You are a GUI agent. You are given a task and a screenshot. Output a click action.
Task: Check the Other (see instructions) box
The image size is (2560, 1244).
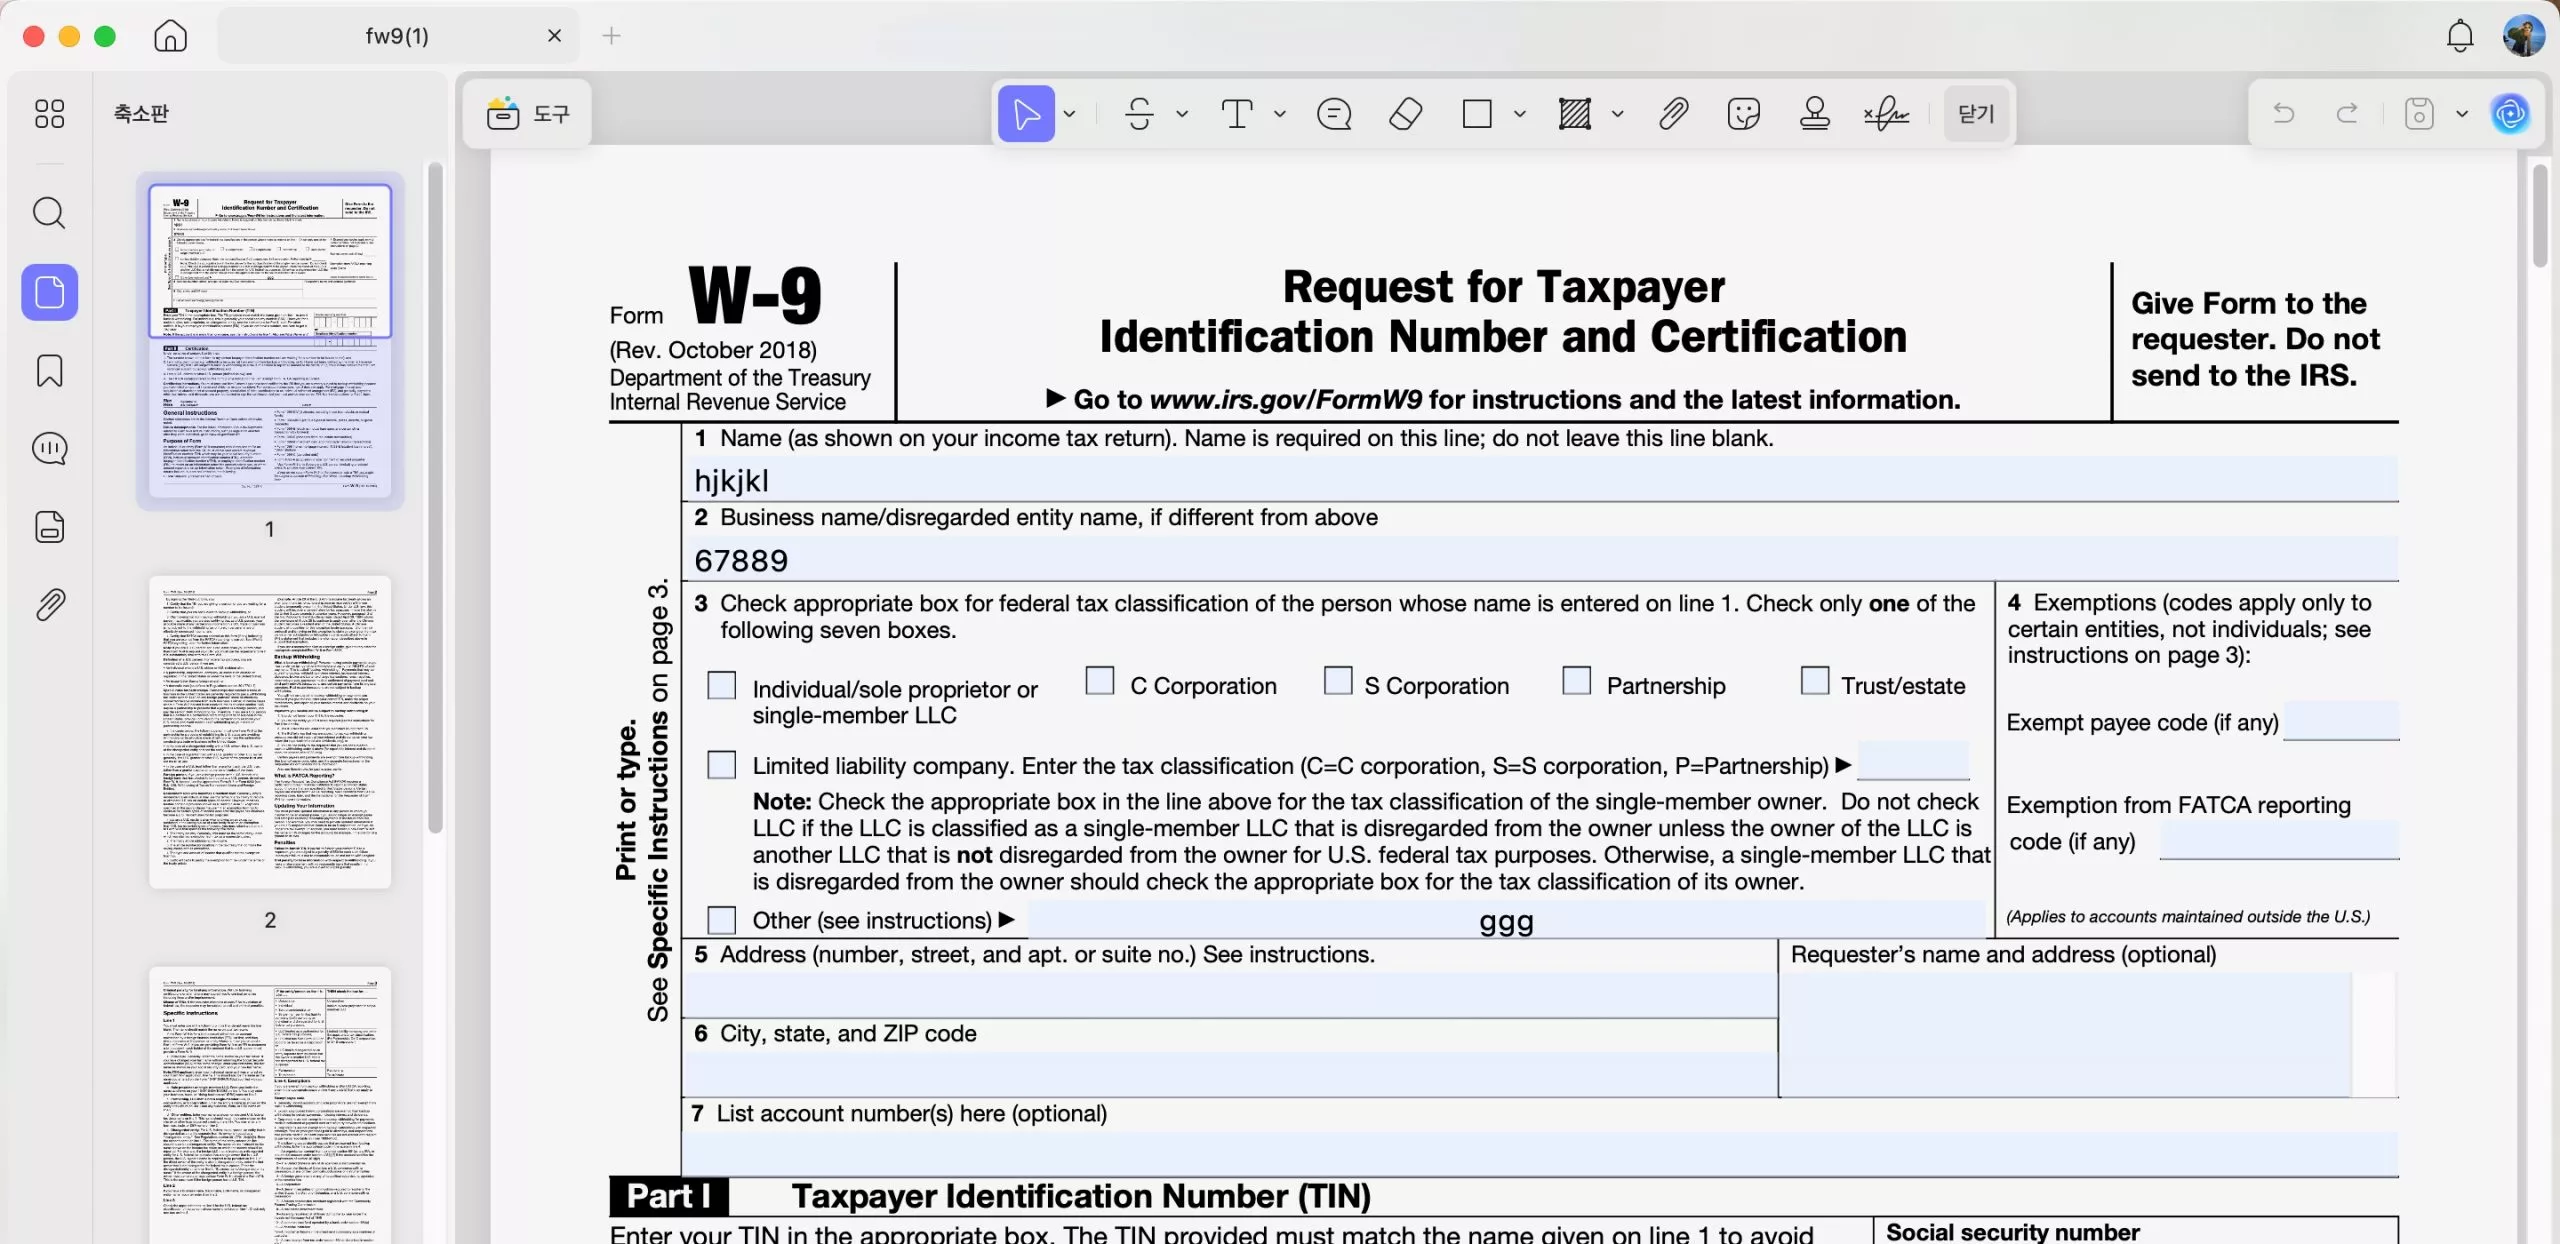point(721,919)
